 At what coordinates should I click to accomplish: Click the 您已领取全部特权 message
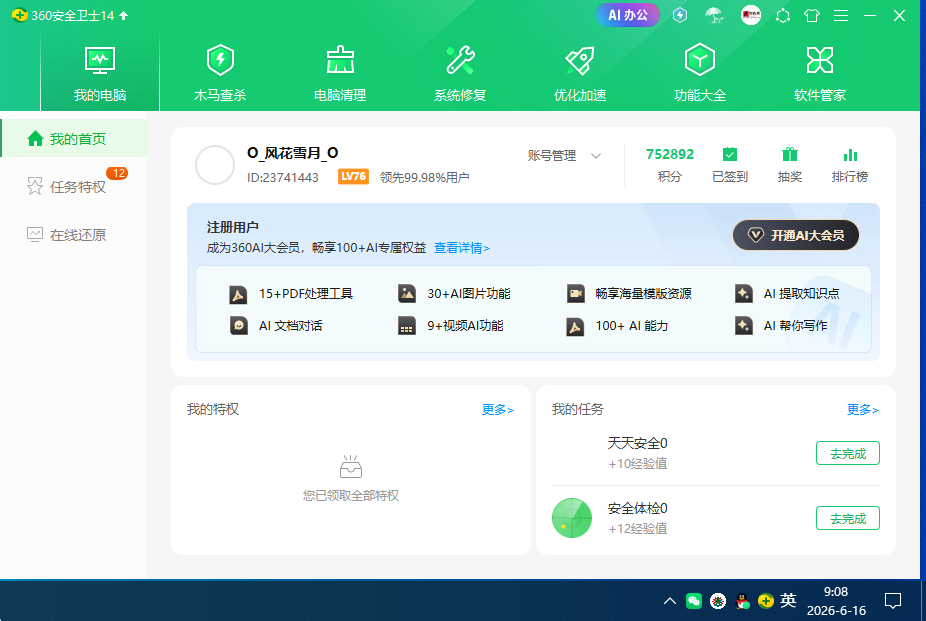[351, 495]
